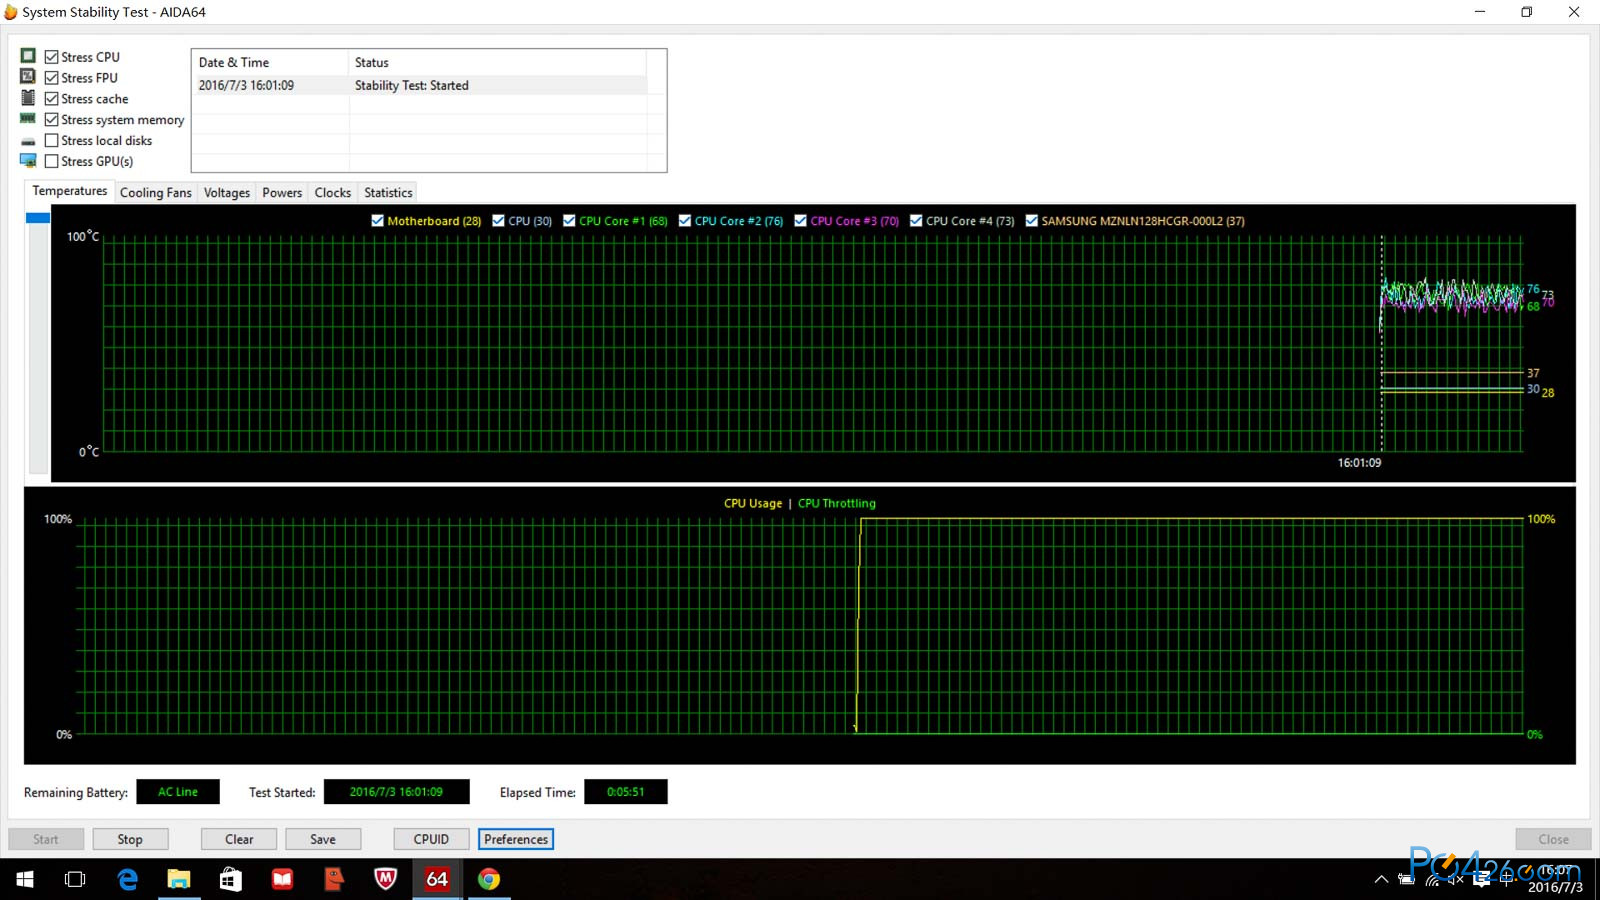Open Task View from the taskbar
Viewport: 1600px width, 900px height.
click(75, 879)
